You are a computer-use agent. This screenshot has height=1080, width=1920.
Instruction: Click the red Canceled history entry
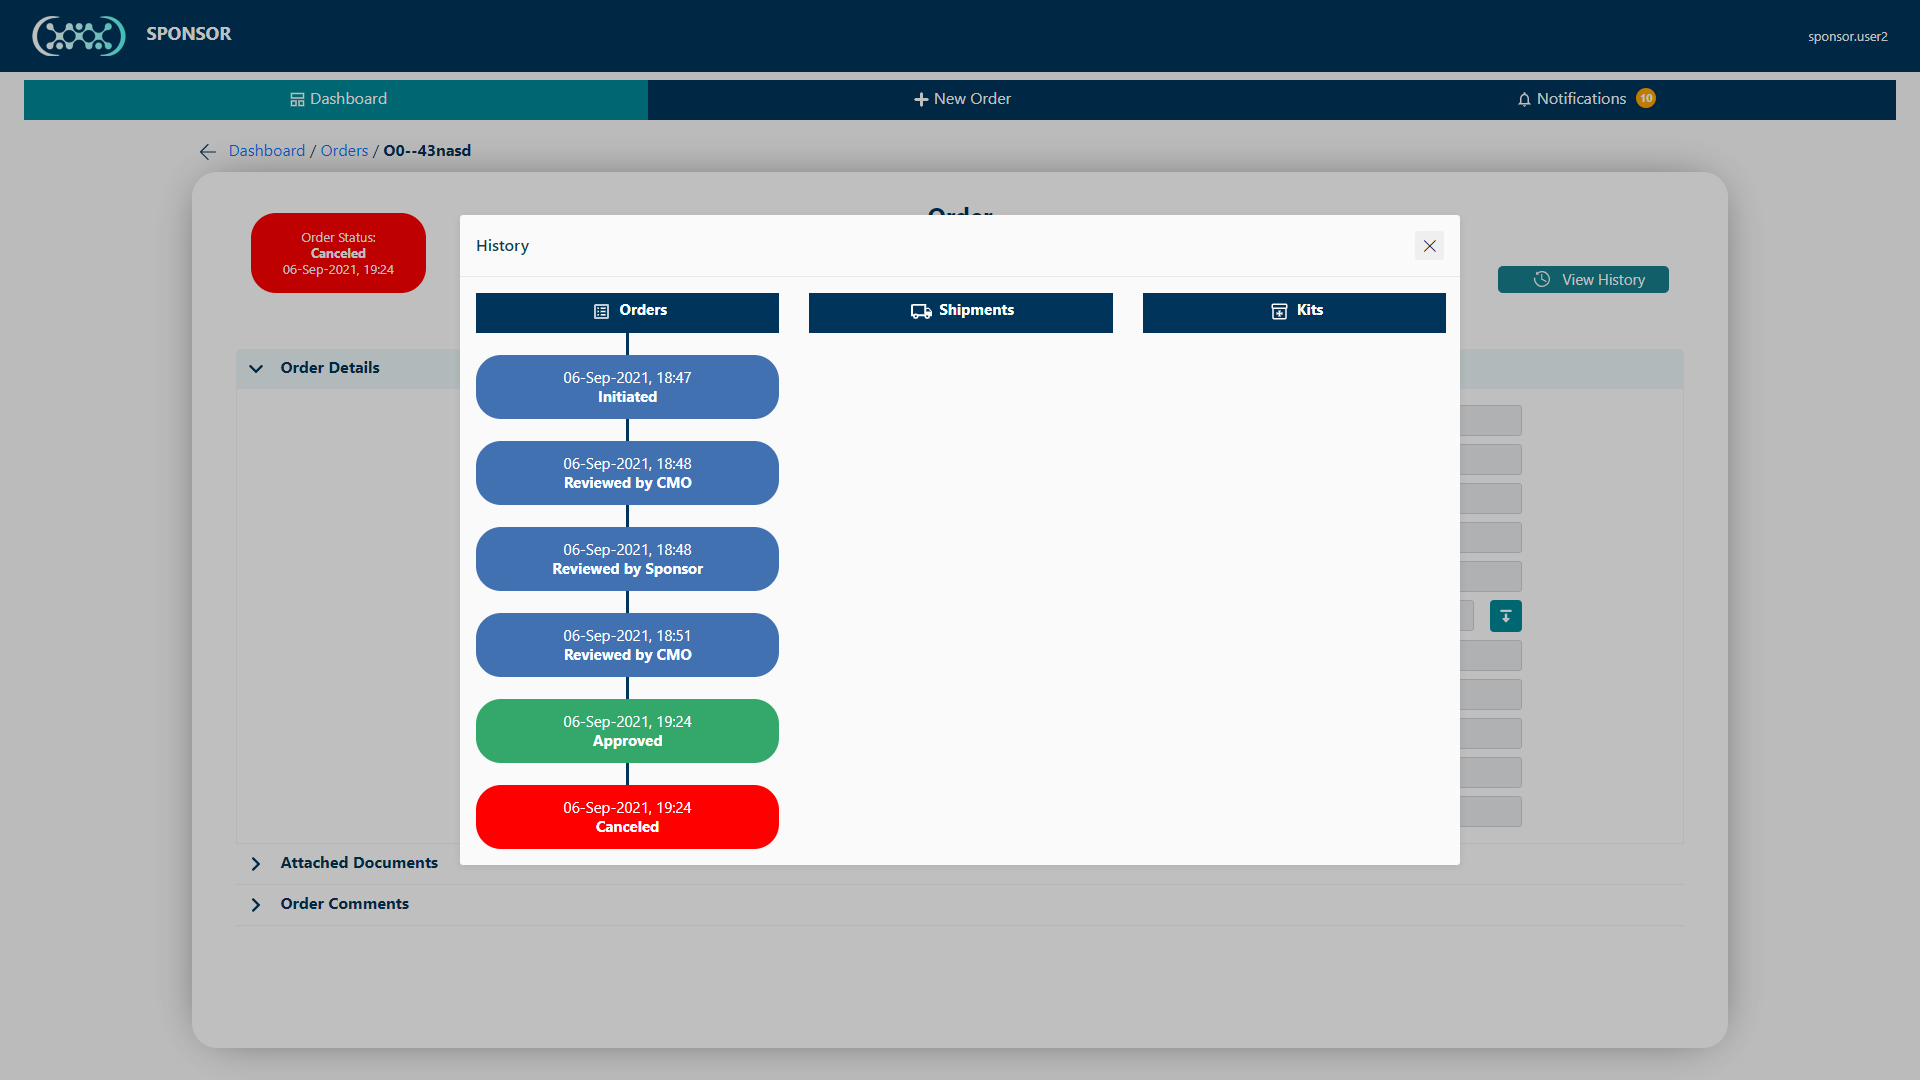tap(627, 817)
